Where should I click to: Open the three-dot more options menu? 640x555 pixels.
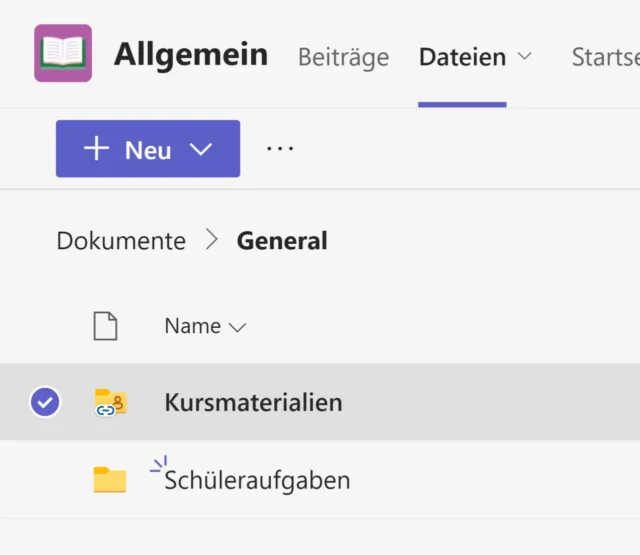pyautogui.click(x=280, y=149)
